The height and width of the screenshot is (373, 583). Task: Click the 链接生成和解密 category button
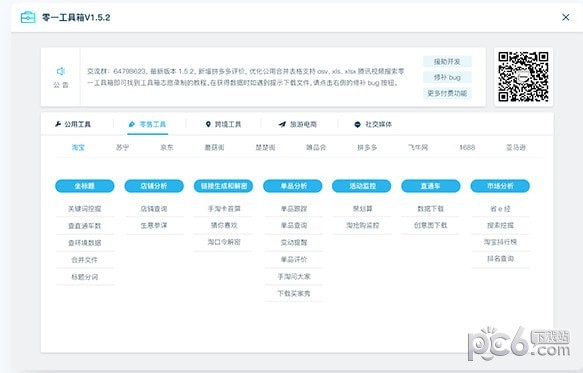tap(223, 186)
